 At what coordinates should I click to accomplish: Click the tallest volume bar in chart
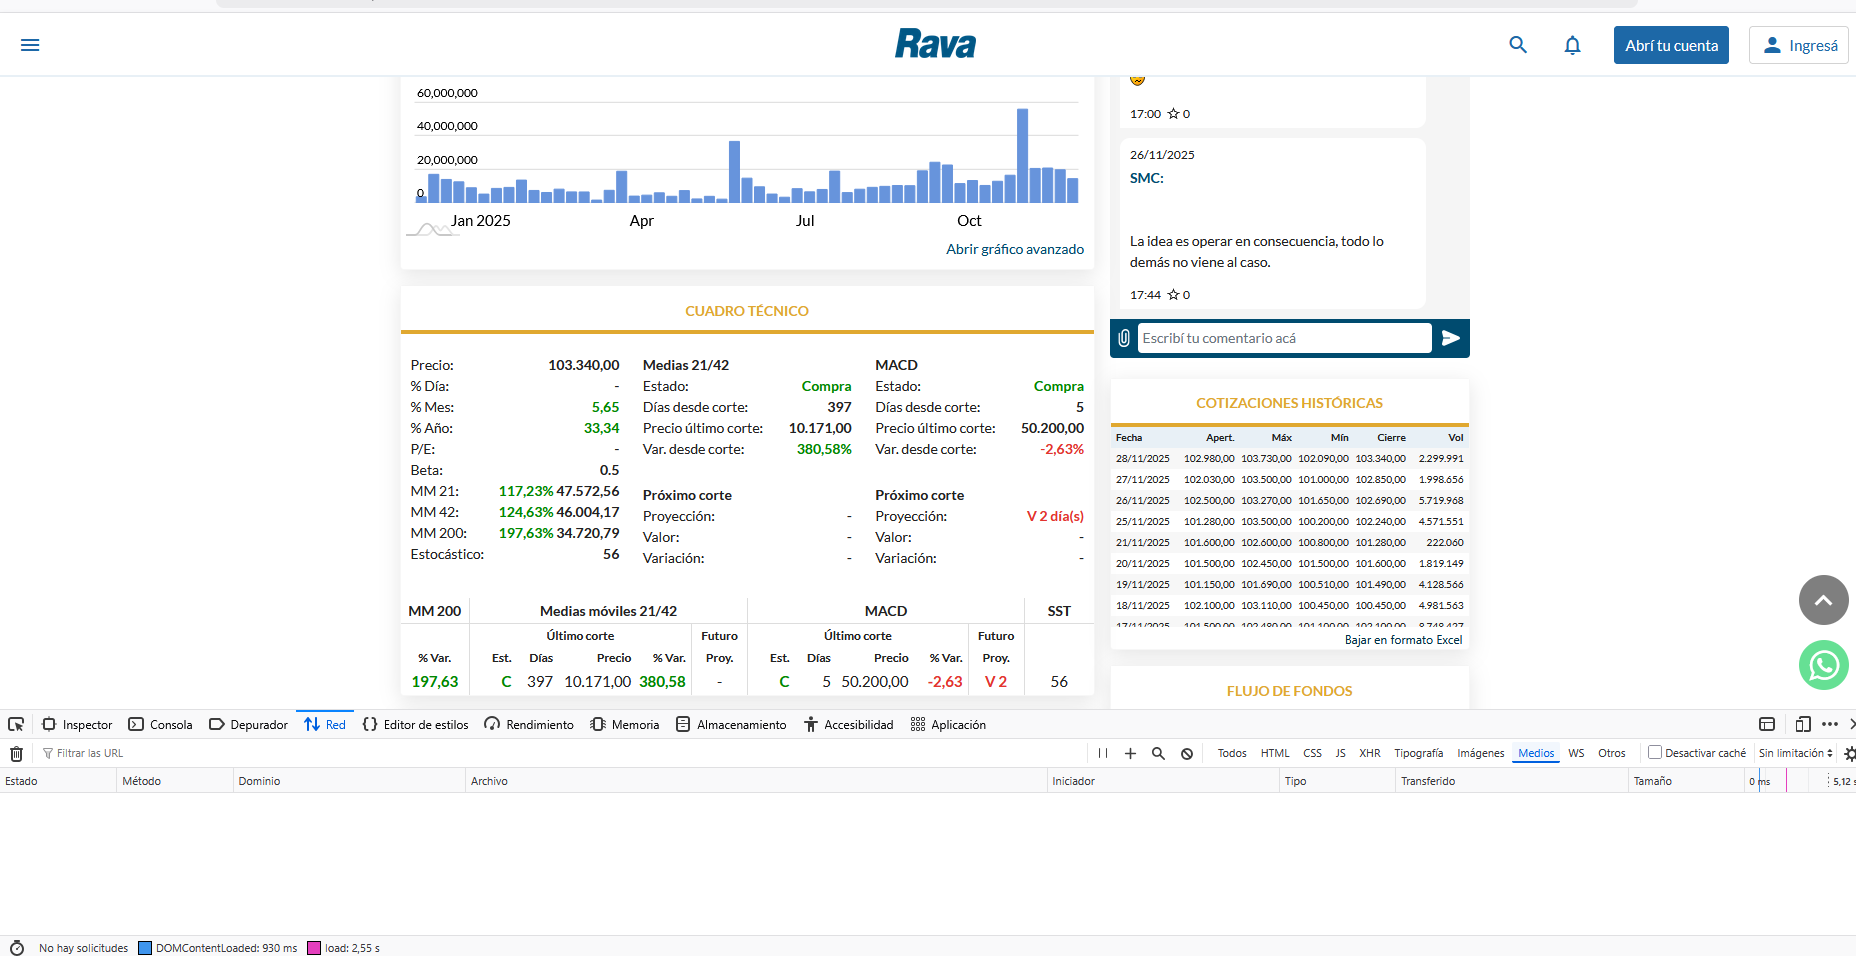pos(1022,155)
